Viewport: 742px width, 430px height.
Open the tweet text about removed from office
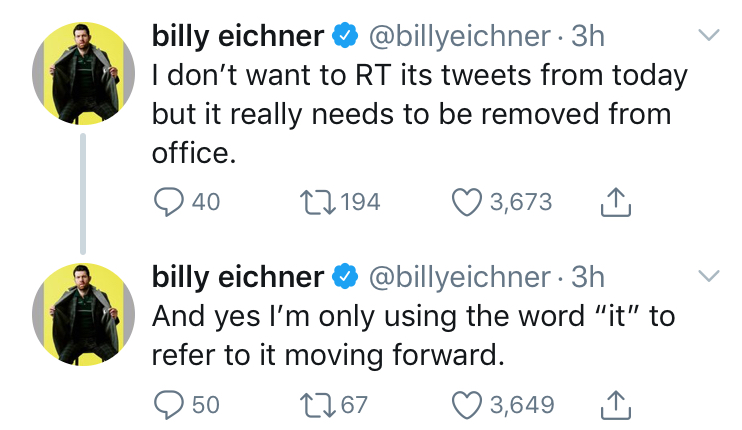click(419, 114)
